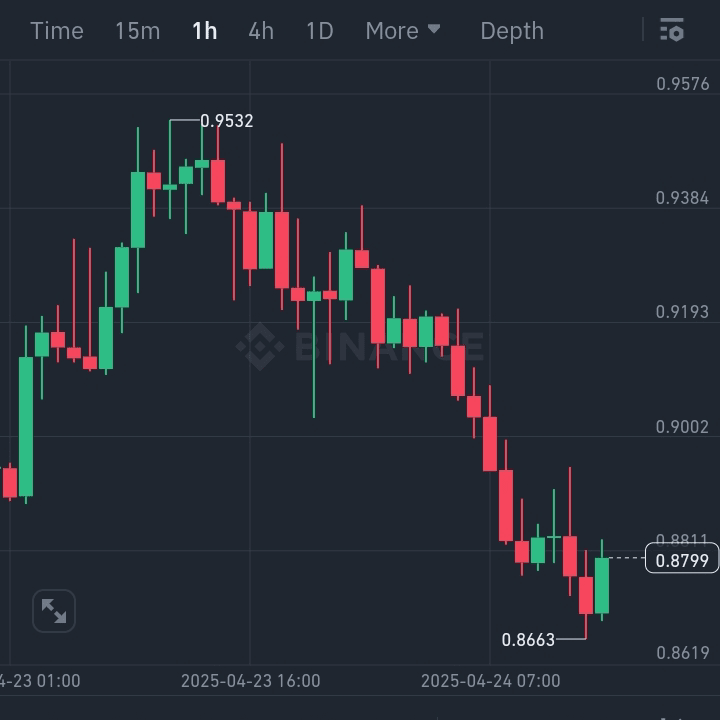Expand the chart to fullscreen

tap(54, 611)
